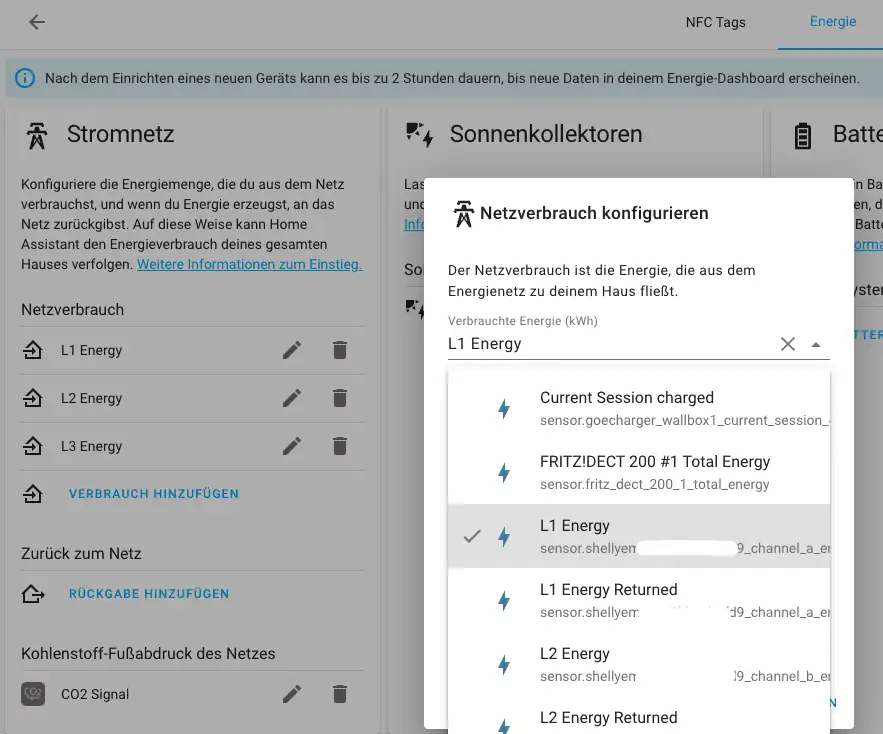Open Weitere Informationen zum Einstieg link
Screen dimensions: 883x734
(x=249, y=265)
